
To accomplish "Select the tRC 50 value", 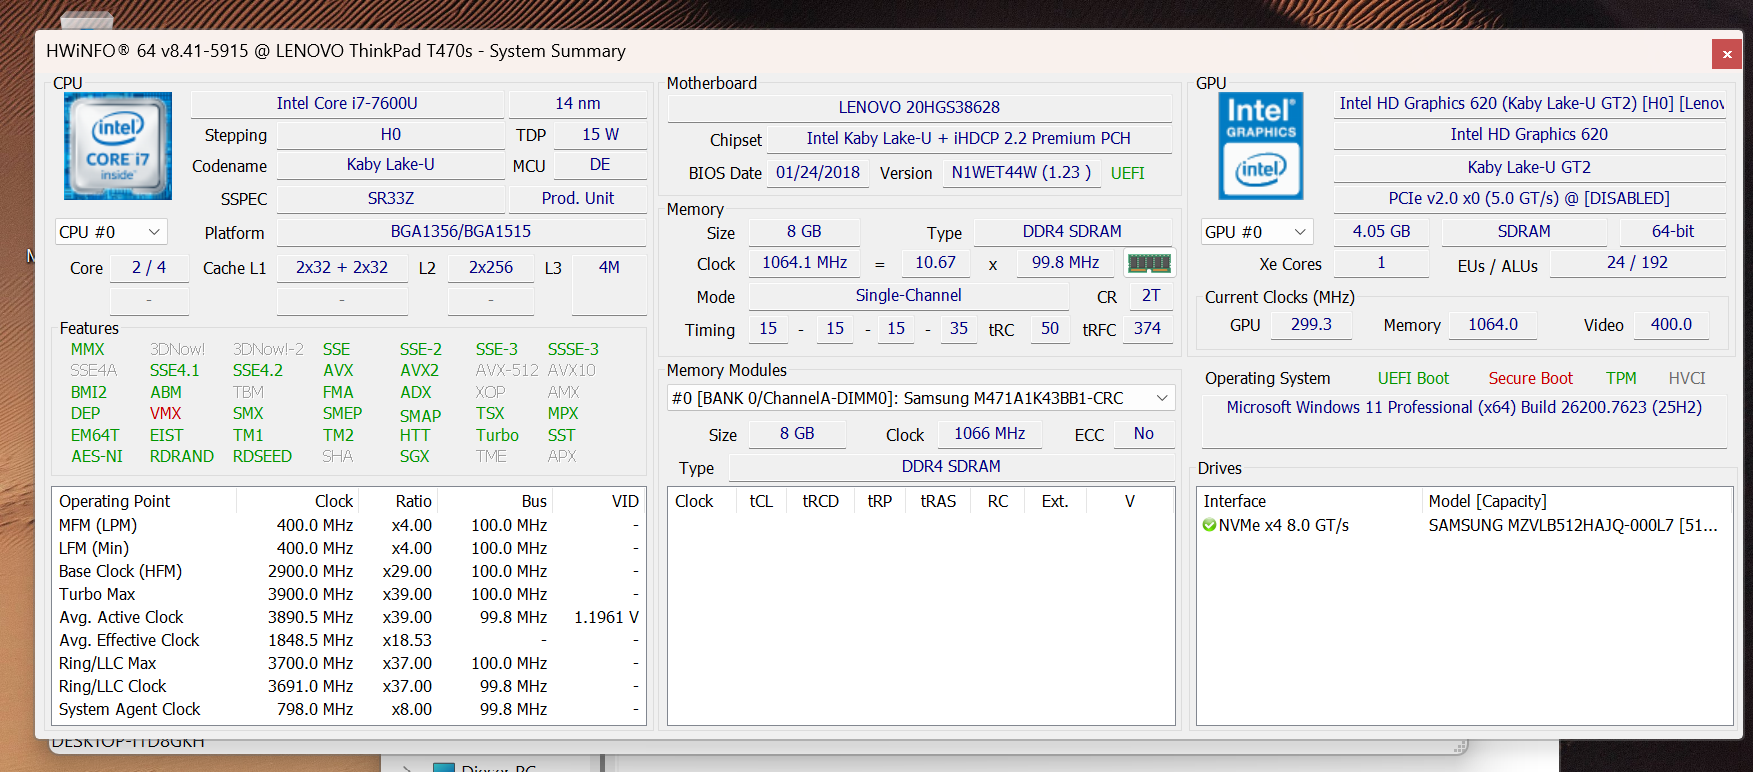I will point(1050,329).
